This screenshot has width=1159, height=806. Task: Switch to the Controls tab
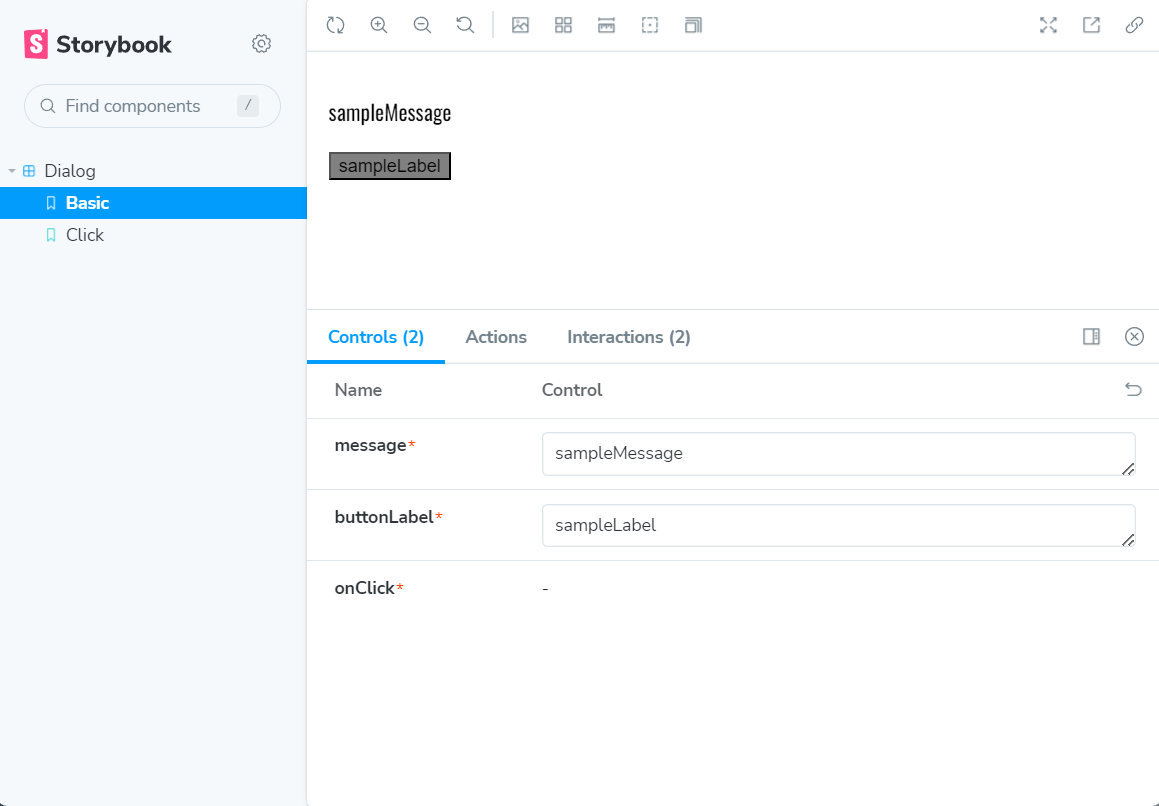click(x=375, y=336)
